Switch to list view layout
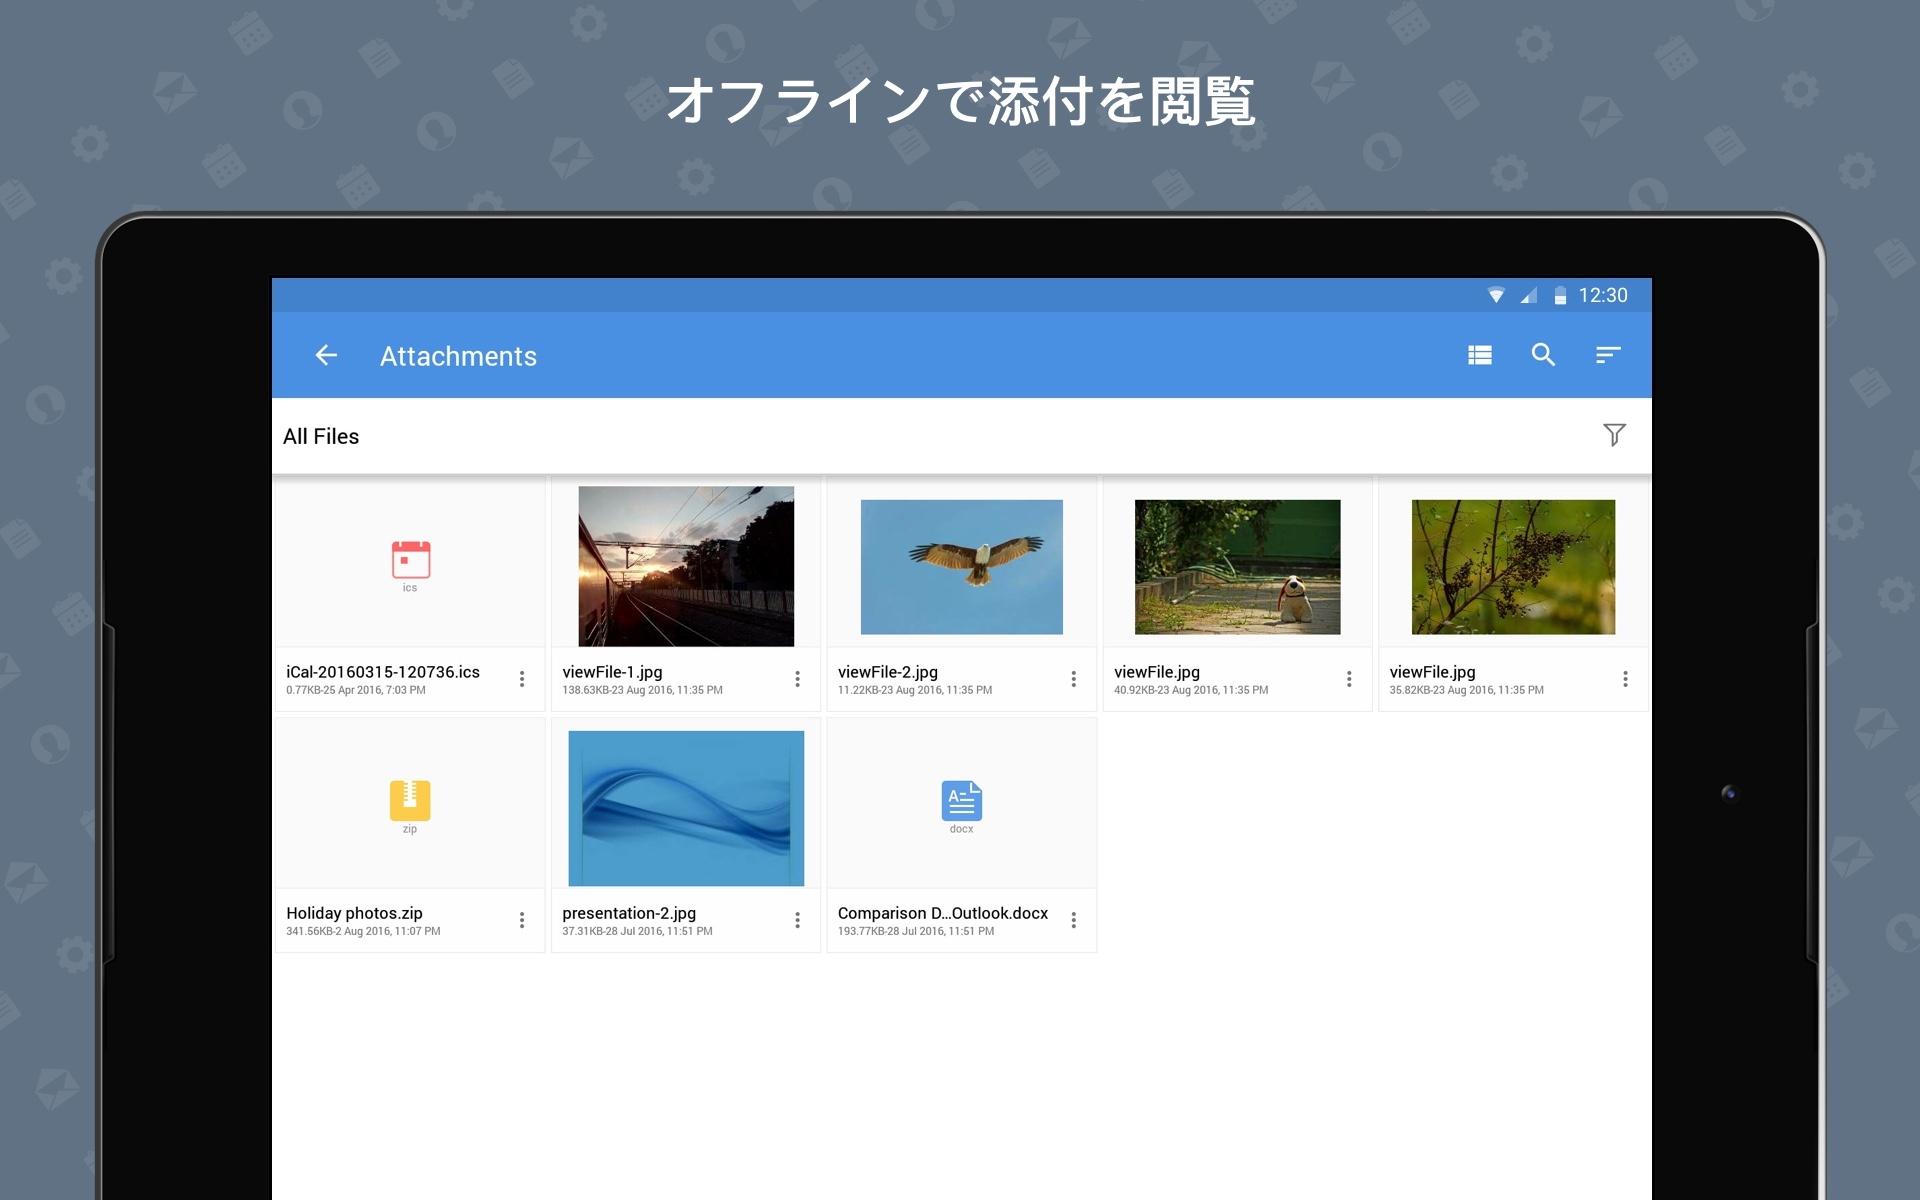 click(1480, 355)
